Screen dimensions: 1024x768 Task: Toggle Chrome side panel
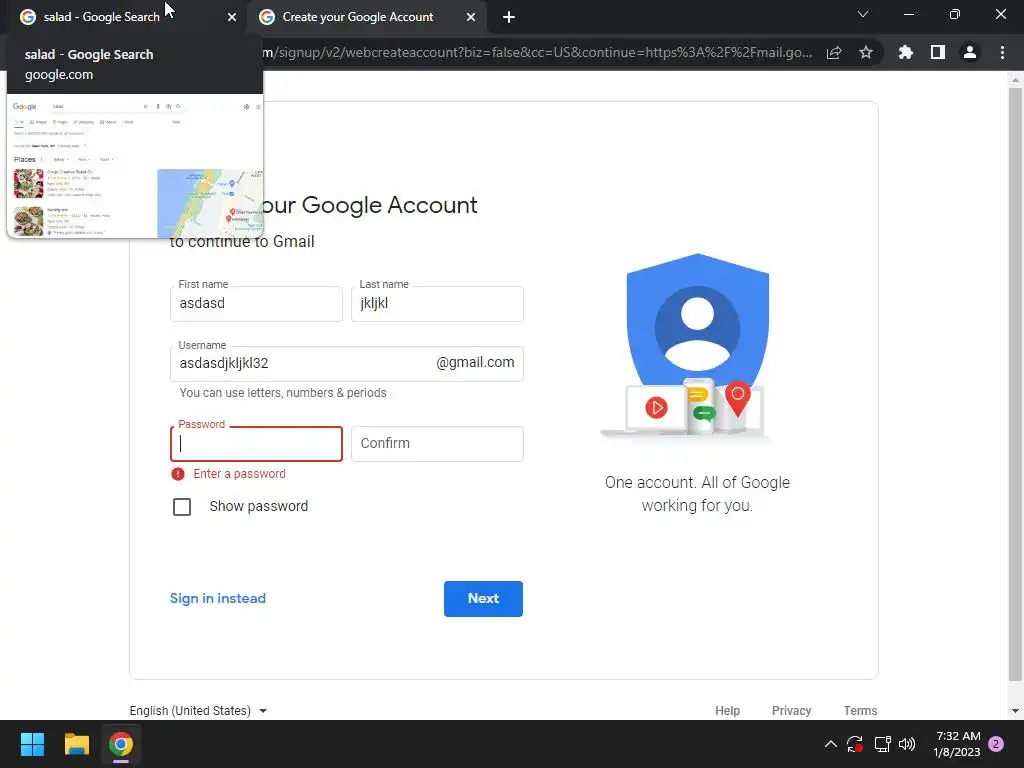coord(938,52)
